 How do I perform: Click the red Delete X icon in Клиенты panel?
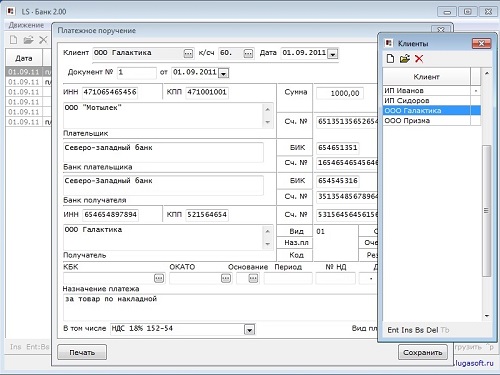pyautogui.click(x=419, y=59)
